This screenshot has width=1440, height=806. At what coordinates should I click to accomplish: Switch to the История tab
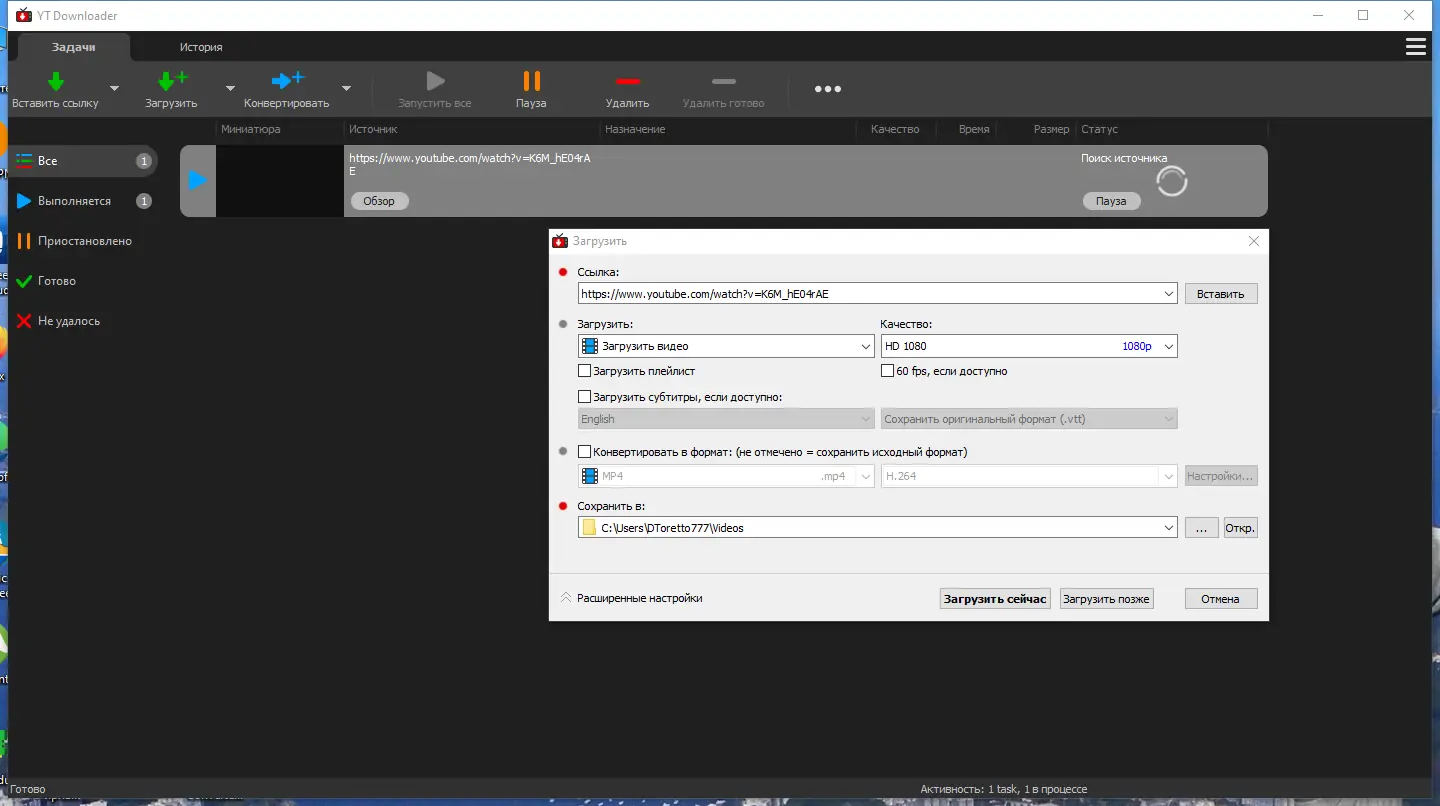pos(201,47)
